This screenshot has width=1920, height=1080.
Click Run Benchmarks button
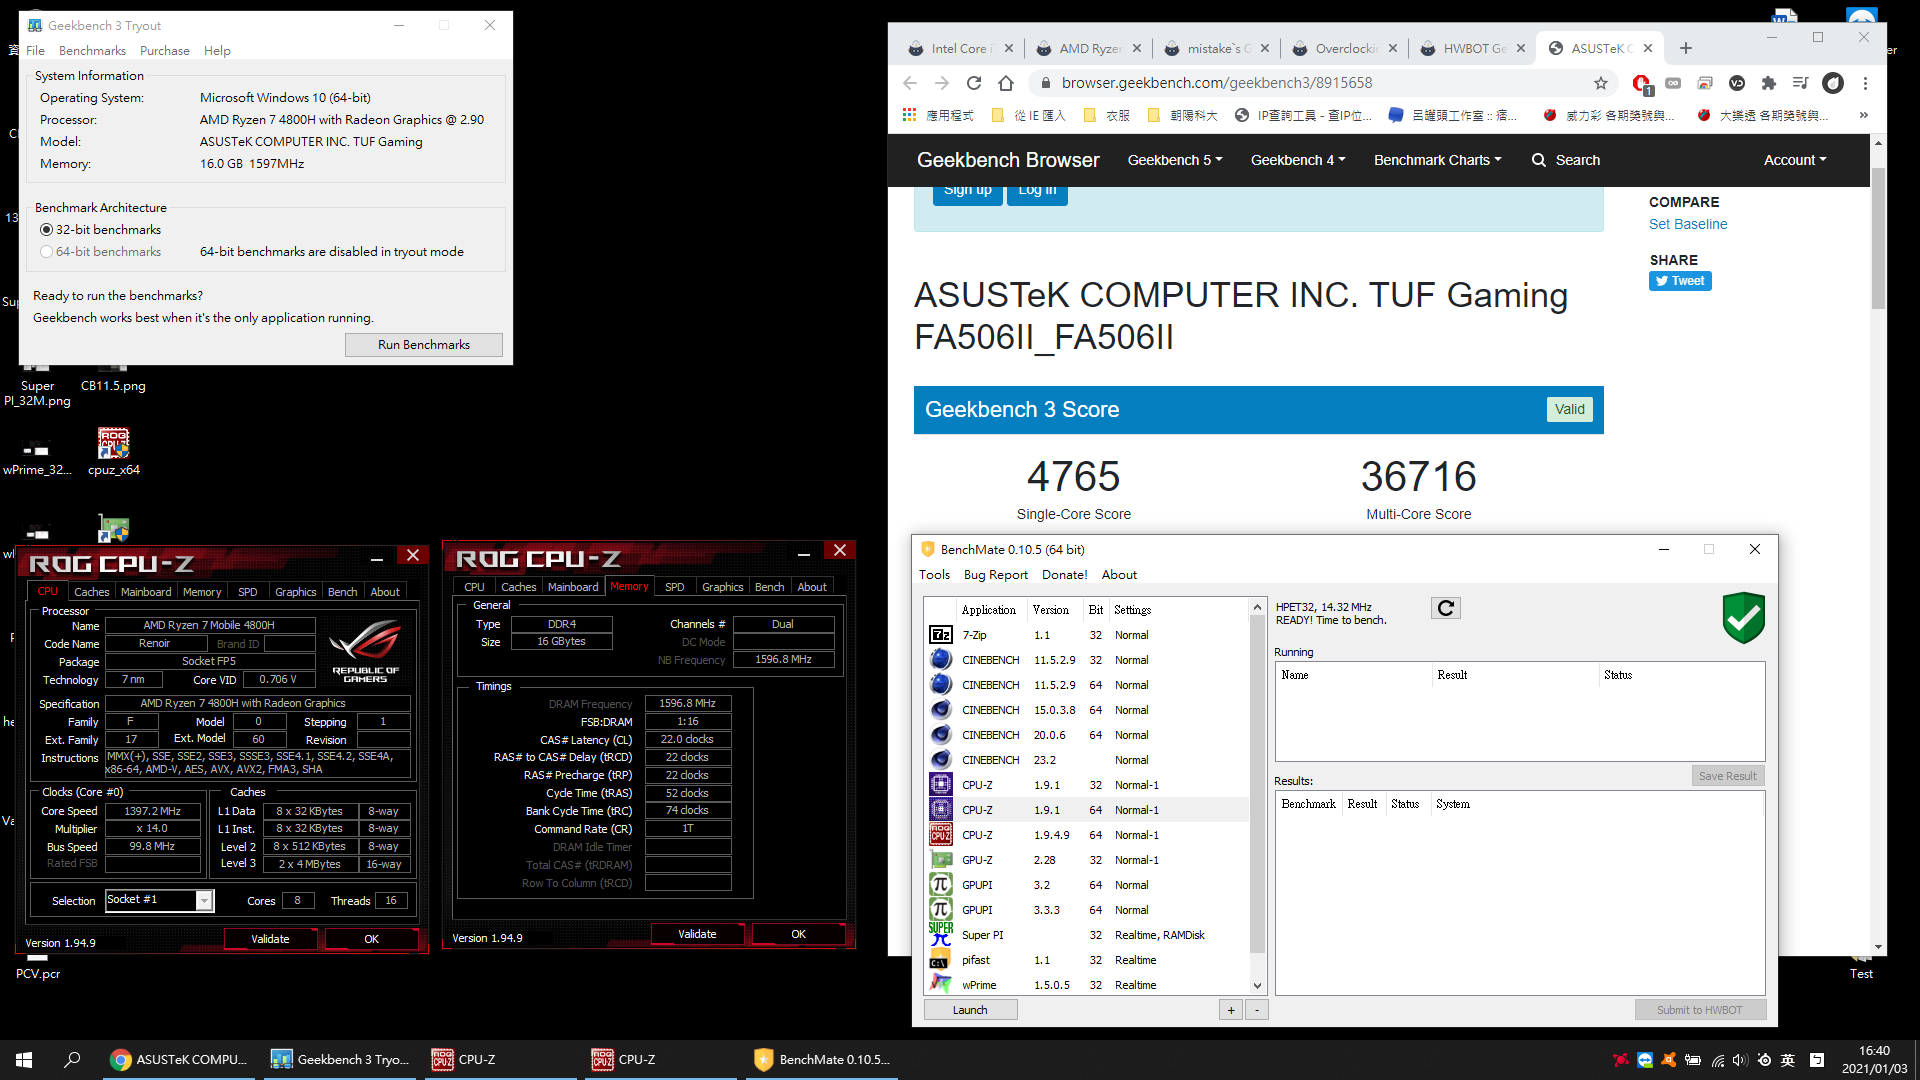(424, 345)
